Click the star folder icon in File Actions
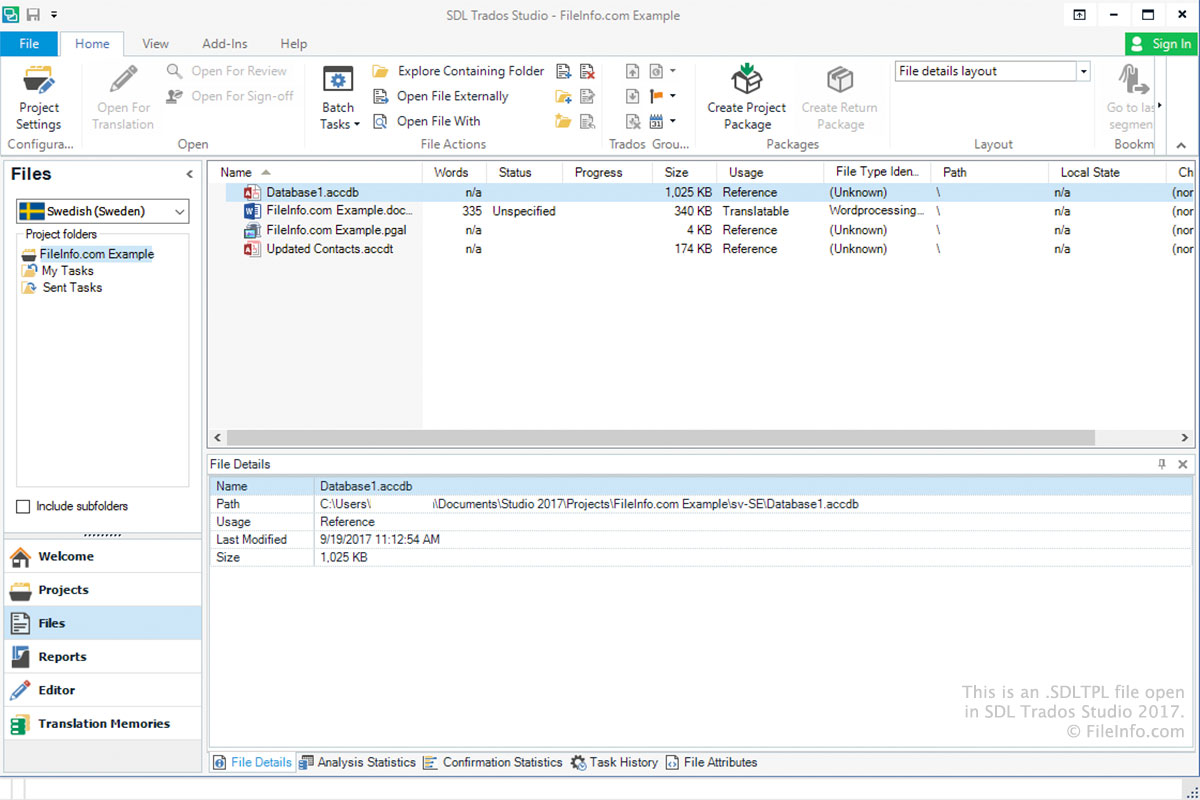Image resolution: width=1200 pixels, height=800 pixels. [x=564, y=121]
